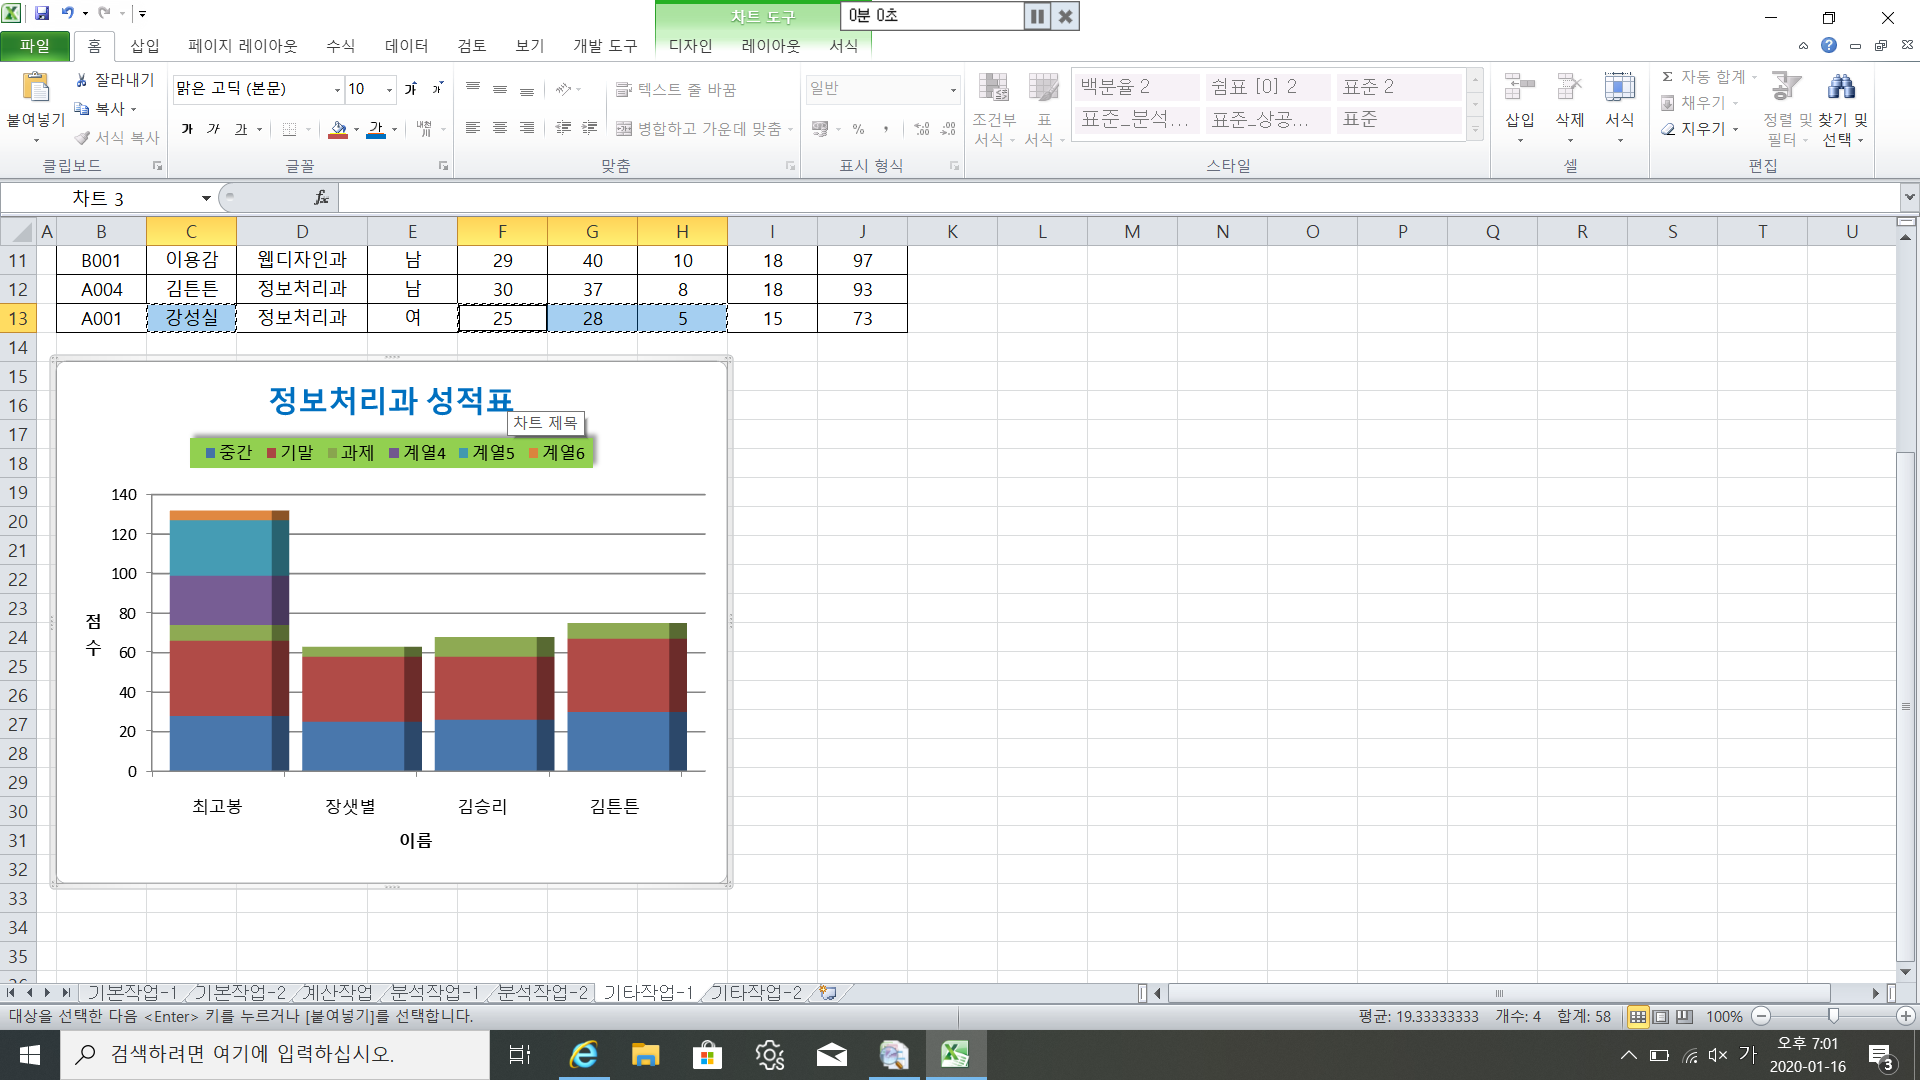Click the AutoSum (자동 합계) sigma icon
1920x1080 pixels.
1667,77
